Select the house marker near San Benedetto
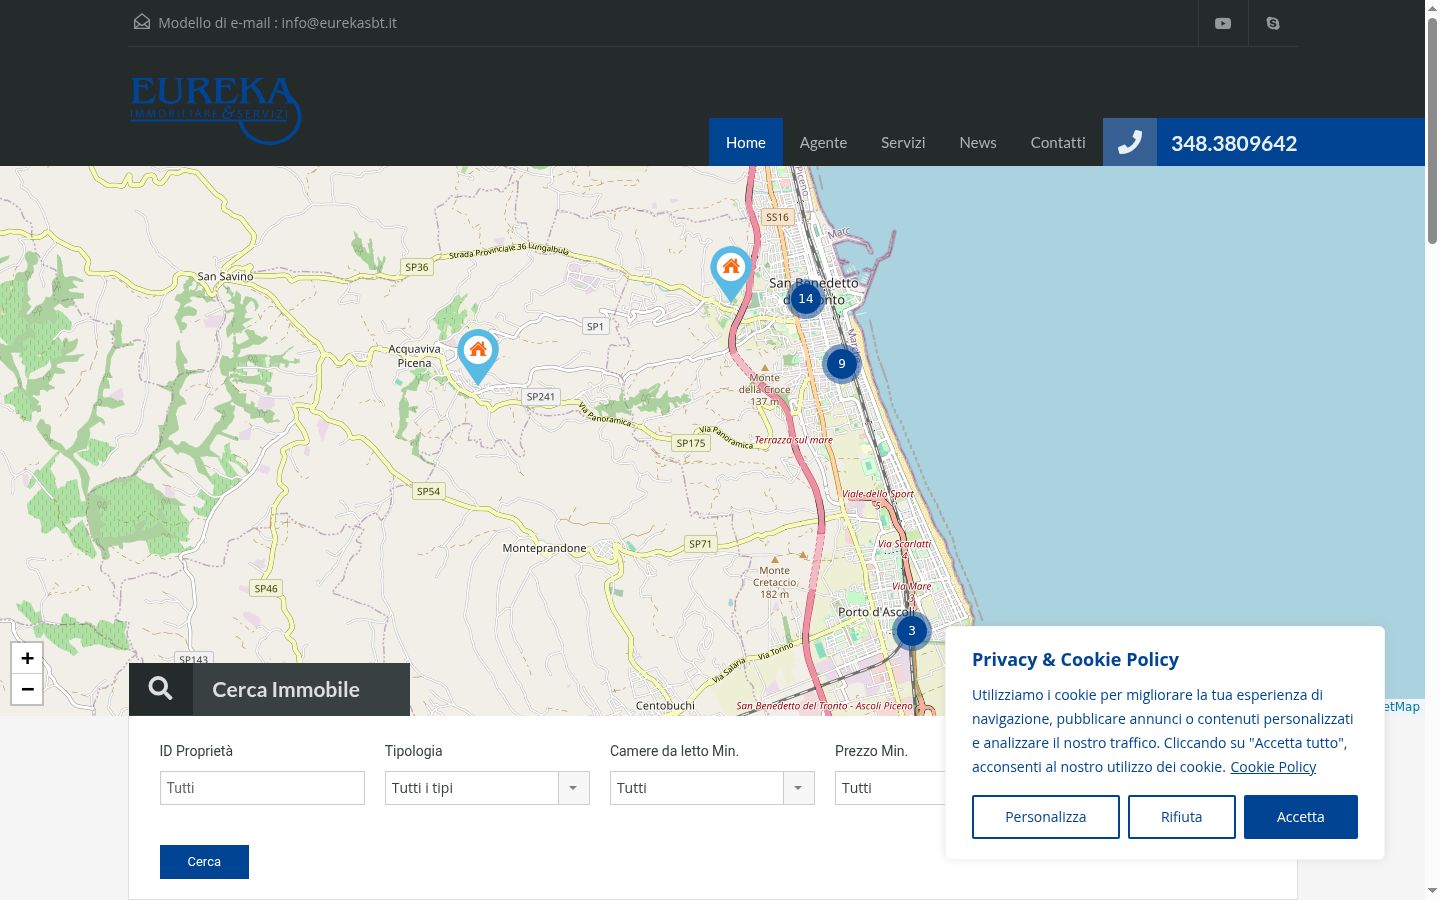1440x900 pixels. click(x=731, y=274)
